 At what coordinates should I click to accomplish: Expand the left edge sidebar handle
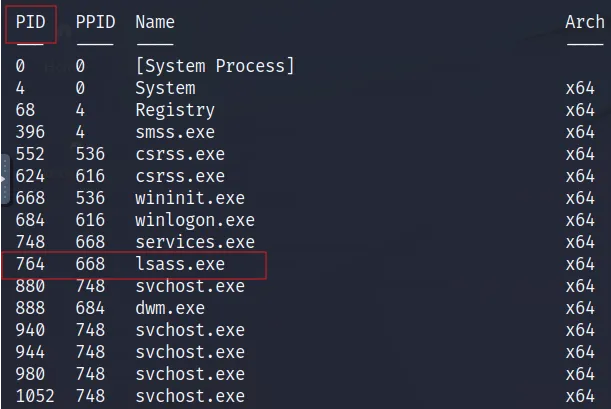pos(4,179)
